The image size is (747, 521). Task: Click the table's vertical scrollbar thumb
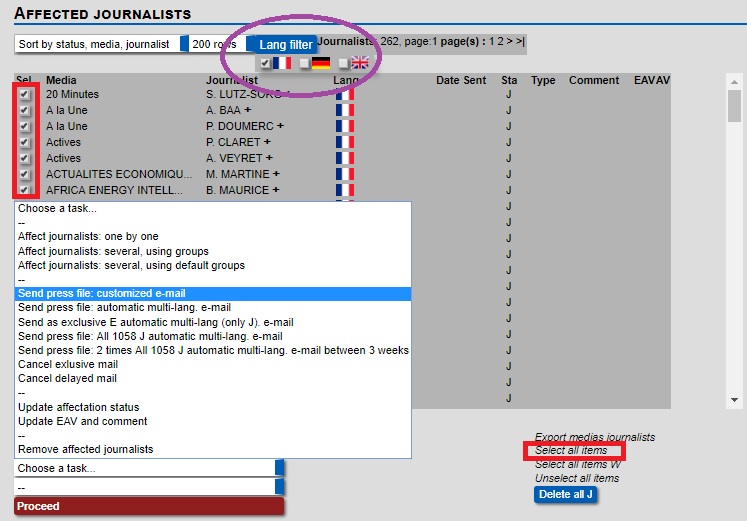pyautogui.click(x=734, y=105)
